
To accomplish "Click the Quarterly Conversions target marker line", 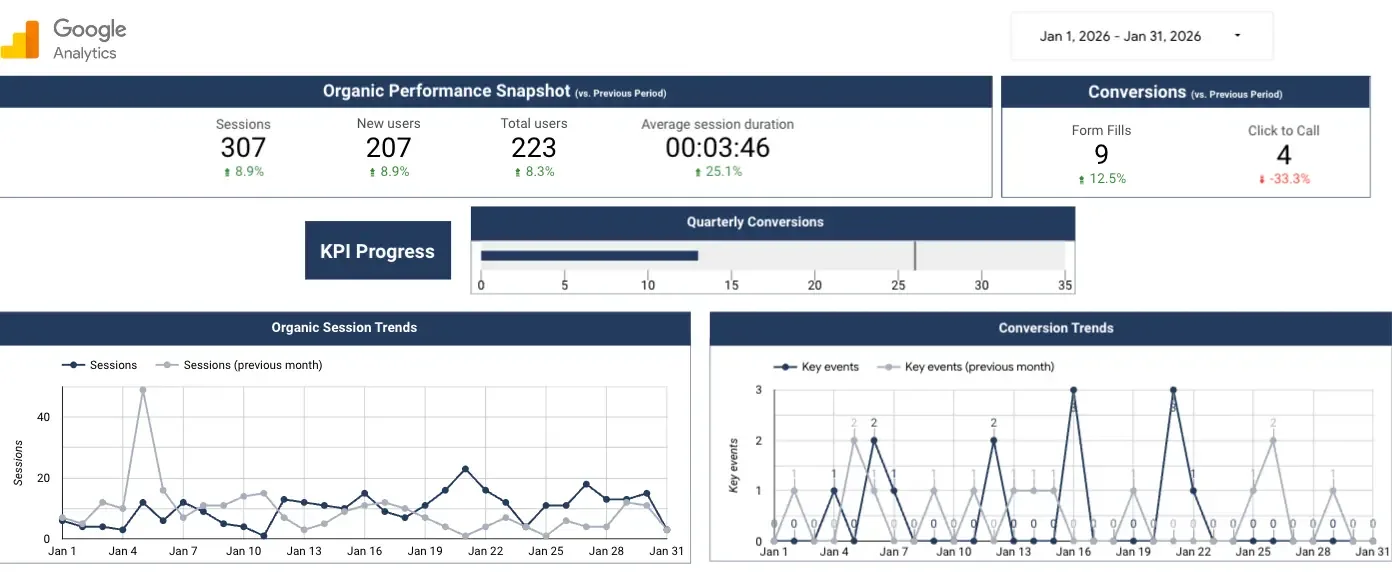I will (914, 255).
